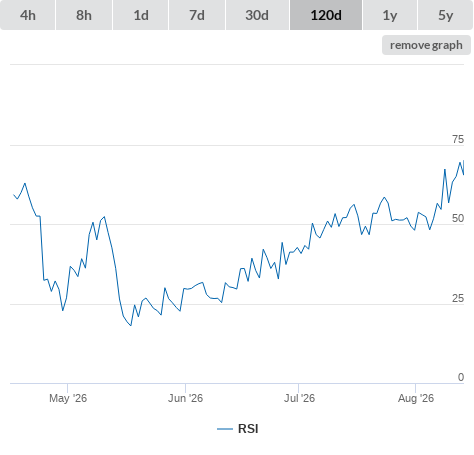Click the Aug '26 axis label
The image size is (474, 455).
click(416, 398)
